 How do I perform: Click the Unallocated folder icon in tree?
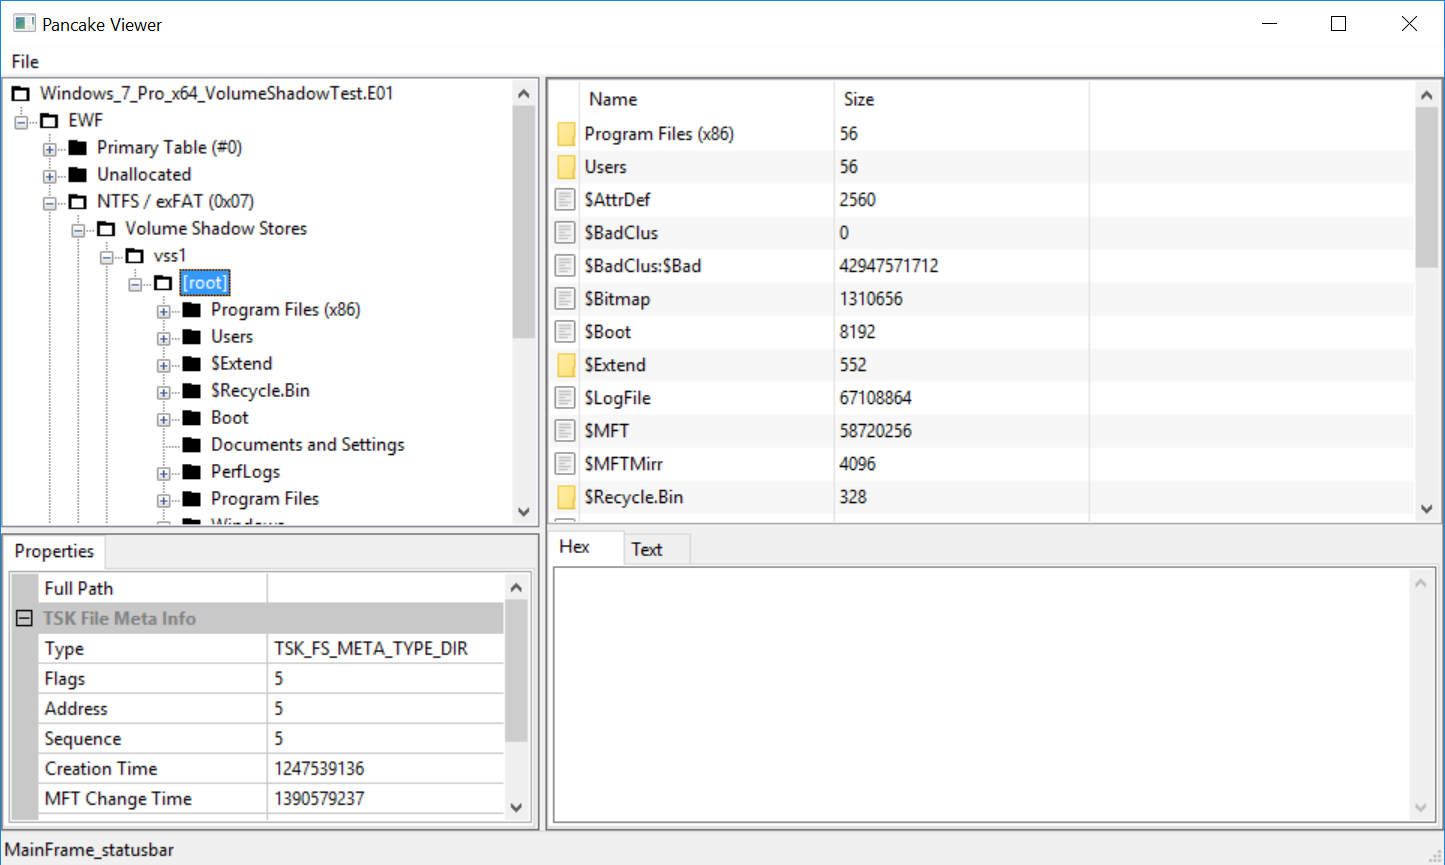pos(78,175)
